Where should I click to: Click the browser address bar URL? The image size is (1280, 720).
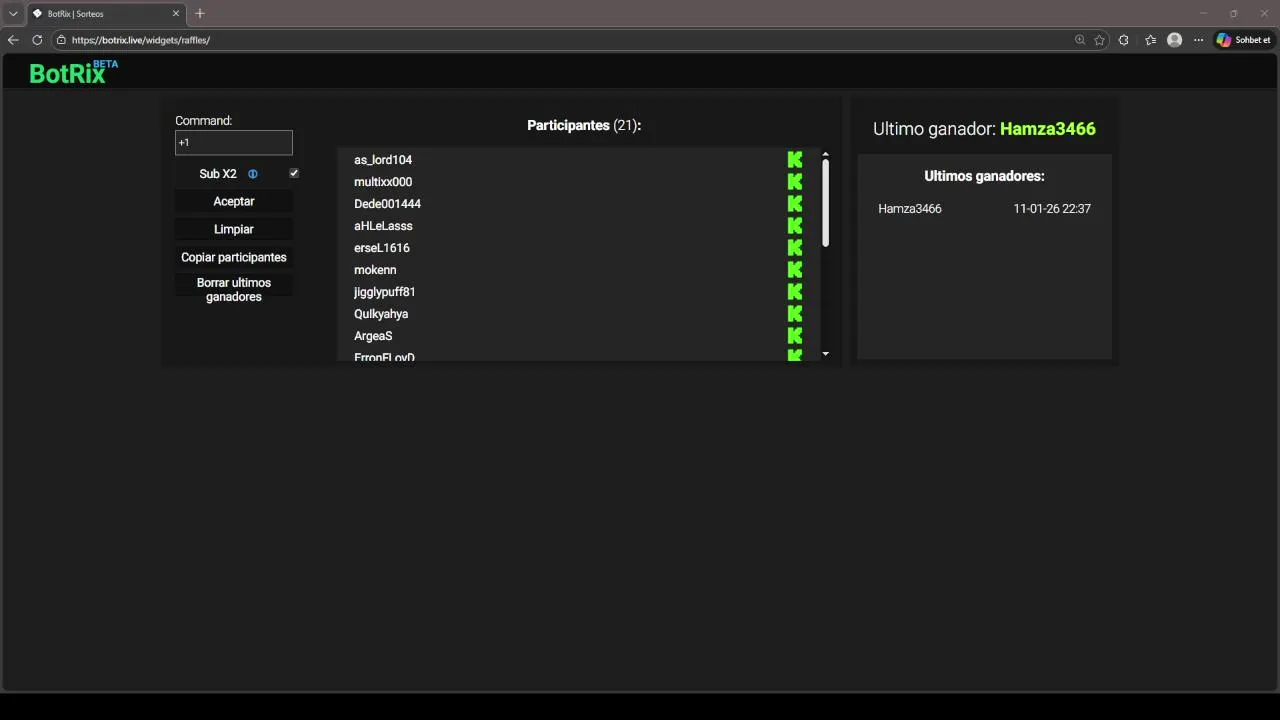click(140, 40)
